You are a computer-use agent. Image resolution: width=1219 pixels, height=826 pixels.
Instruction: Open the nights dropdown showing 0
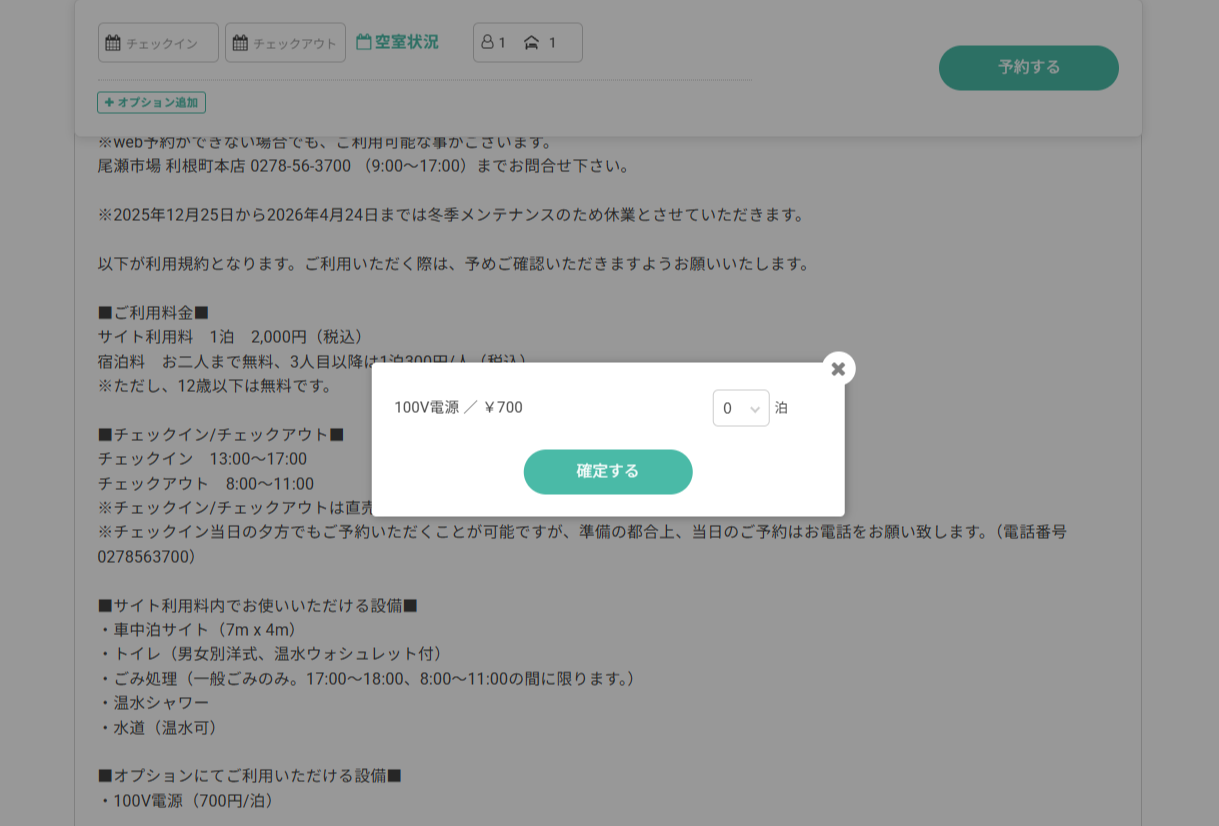(740, 408)
